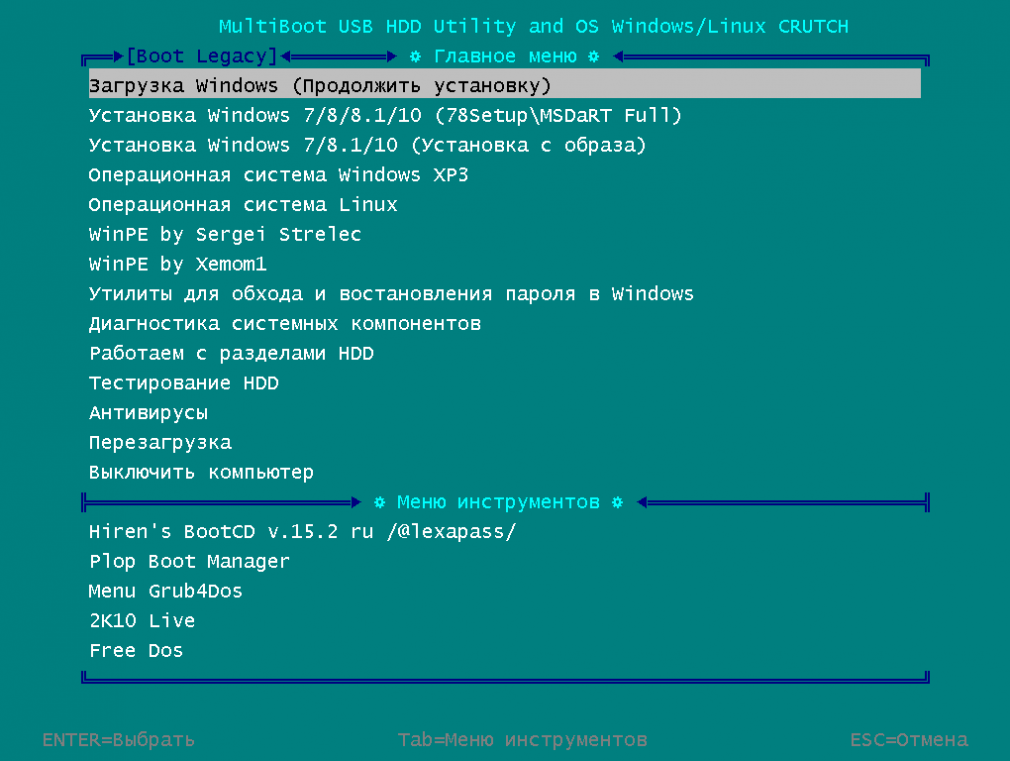
Task: Click 'ENTER=Выбрать' hint at bottom
Action: [x=119, y=739]
